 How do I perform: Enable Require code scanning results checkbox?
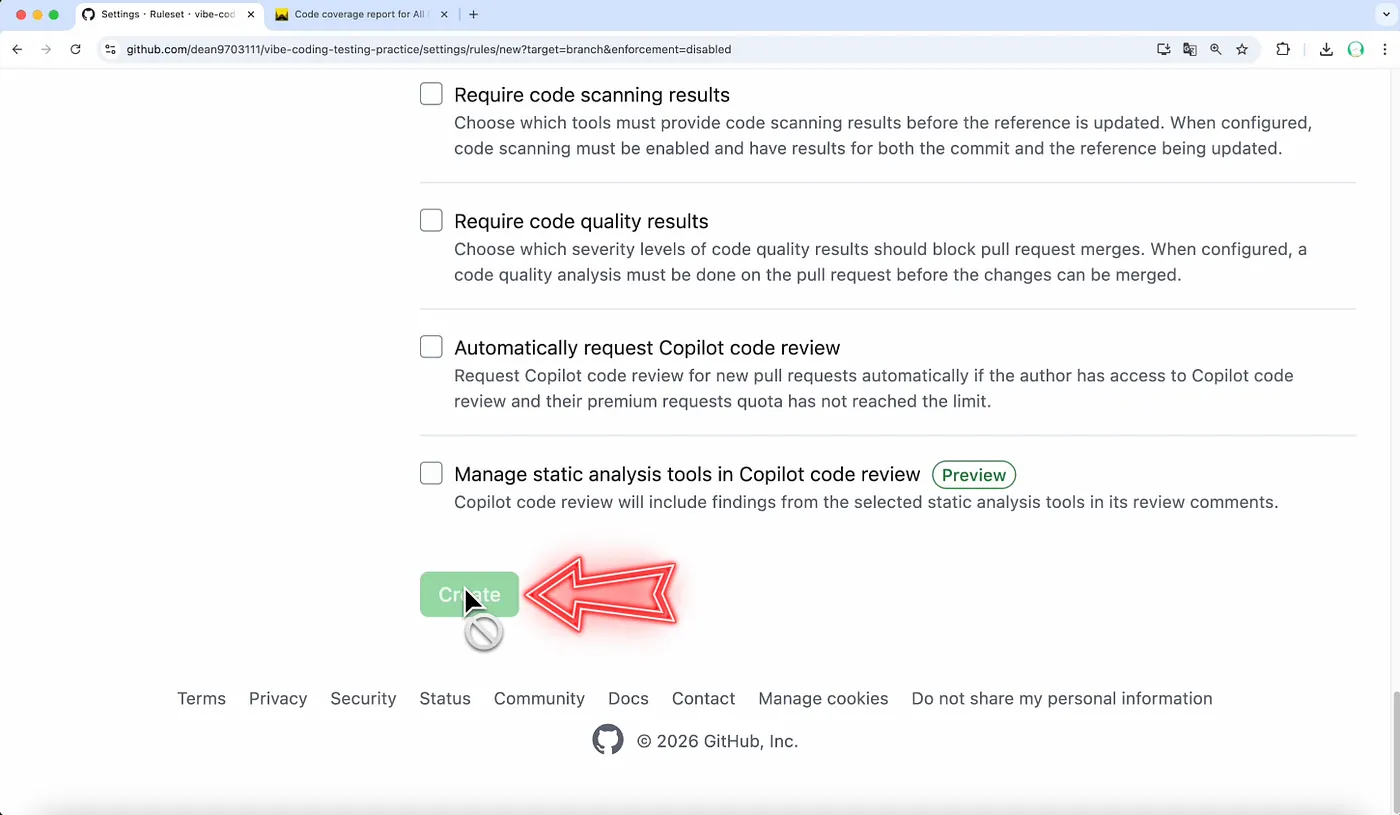[431, 94]
